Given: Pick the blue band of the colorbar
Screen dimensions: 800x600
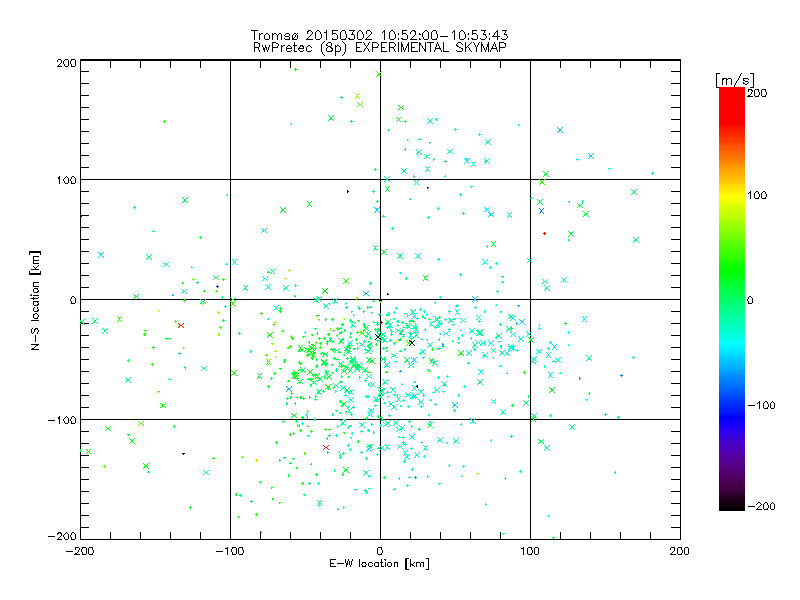Looking at the screenshot, I should 732,416.
